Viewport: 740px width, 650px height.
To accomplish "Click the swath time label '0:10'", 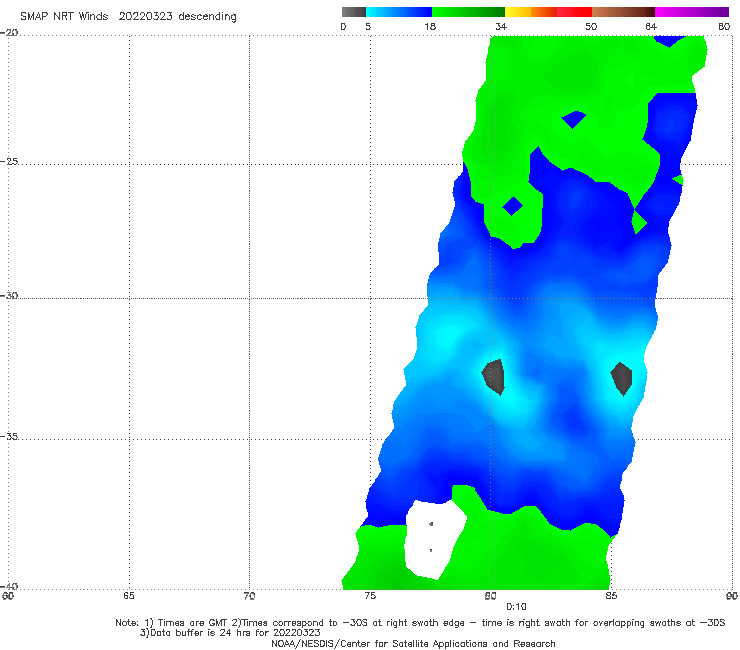I will point(516,607).
